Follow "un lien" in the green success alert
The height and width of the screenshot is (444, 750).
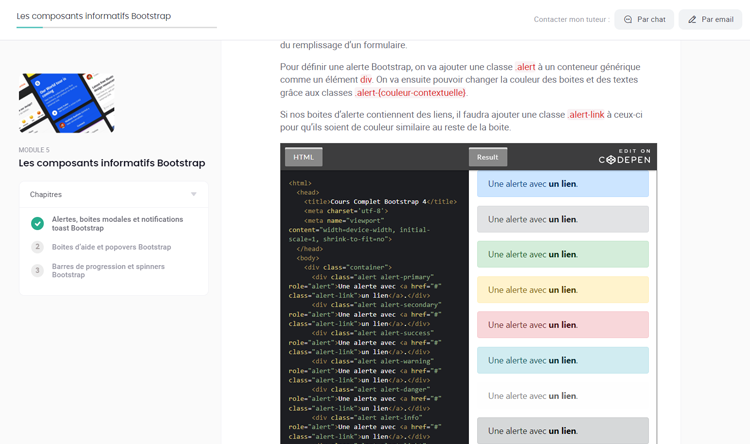coord(563,255)
